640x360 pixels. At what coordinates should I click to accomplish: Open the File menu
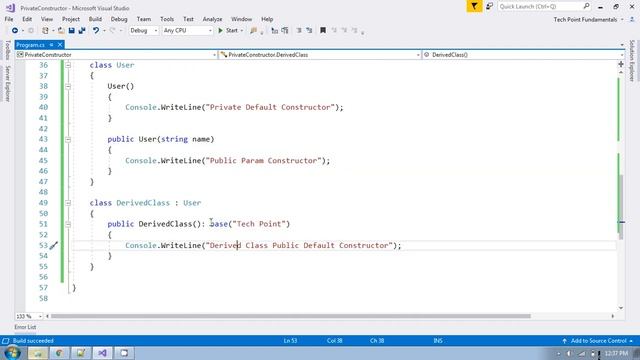[9, 19]
